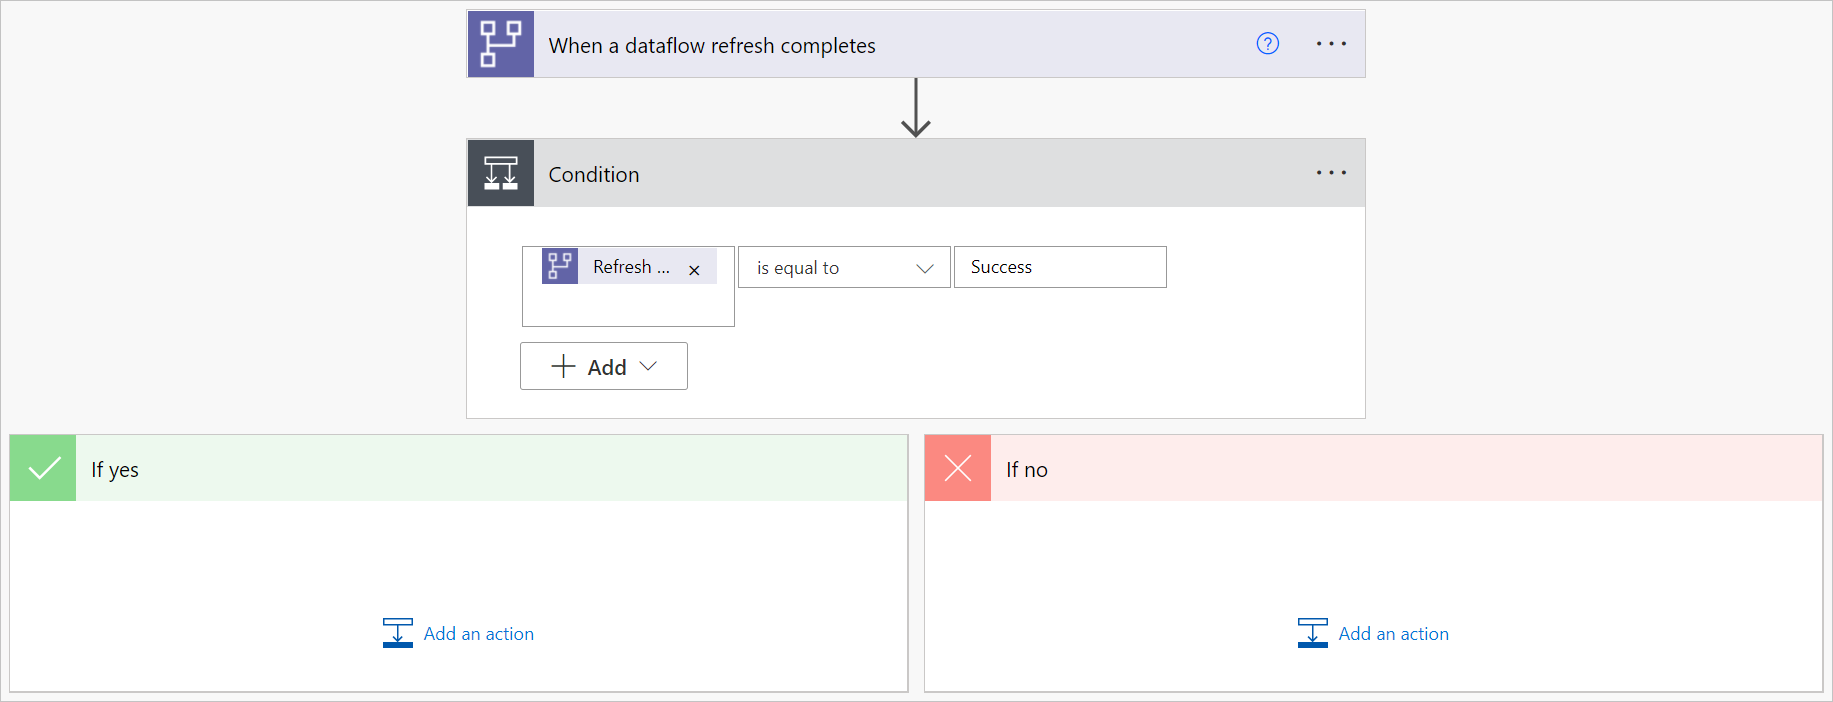Click the Refresh token's dataflow icon
This screenshot has height=702, width=1833.
[x=560, y=266]
